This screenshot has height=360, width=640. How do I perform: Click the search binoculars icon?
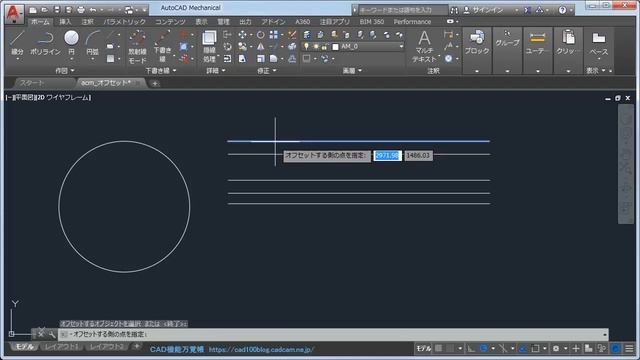coord(454,10)
